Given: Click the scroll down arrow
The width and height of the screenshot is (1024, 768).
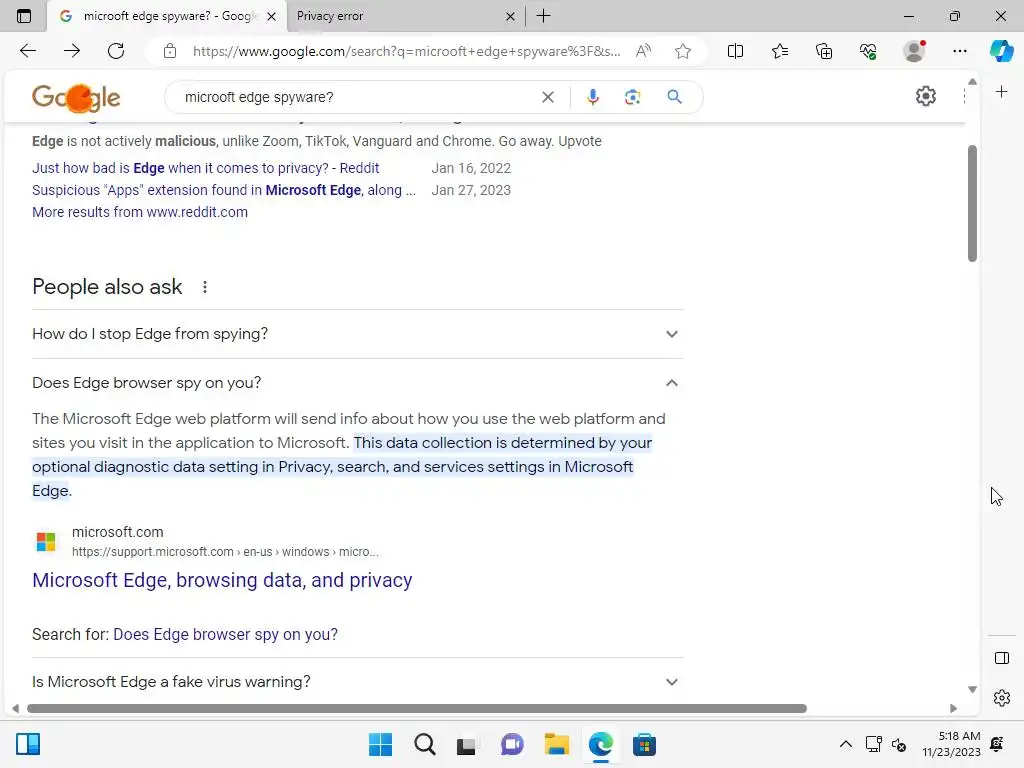Looking at the screenshot, I should [972, 690].
